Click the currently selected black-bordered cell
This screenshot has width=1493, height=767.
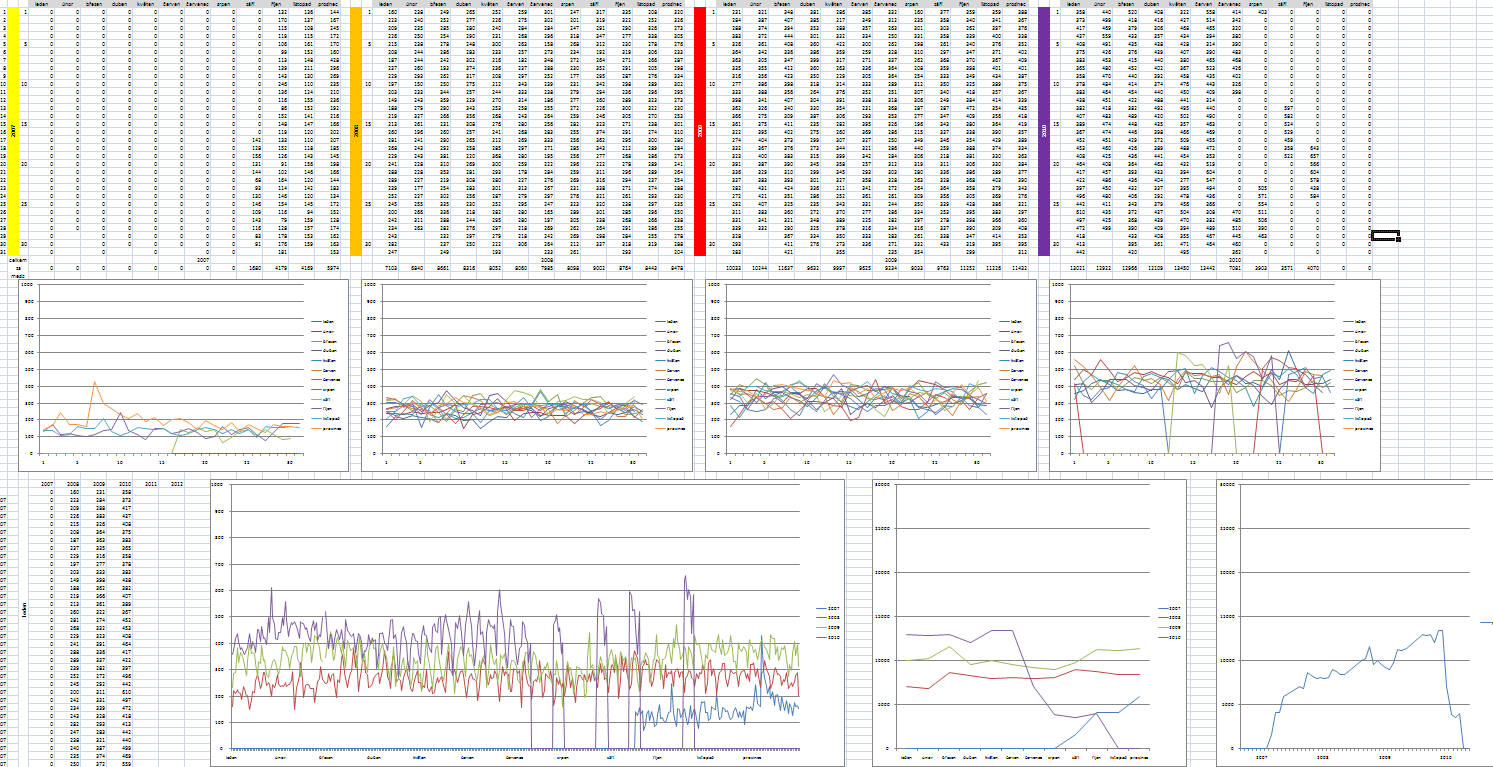coord(1383,235)
